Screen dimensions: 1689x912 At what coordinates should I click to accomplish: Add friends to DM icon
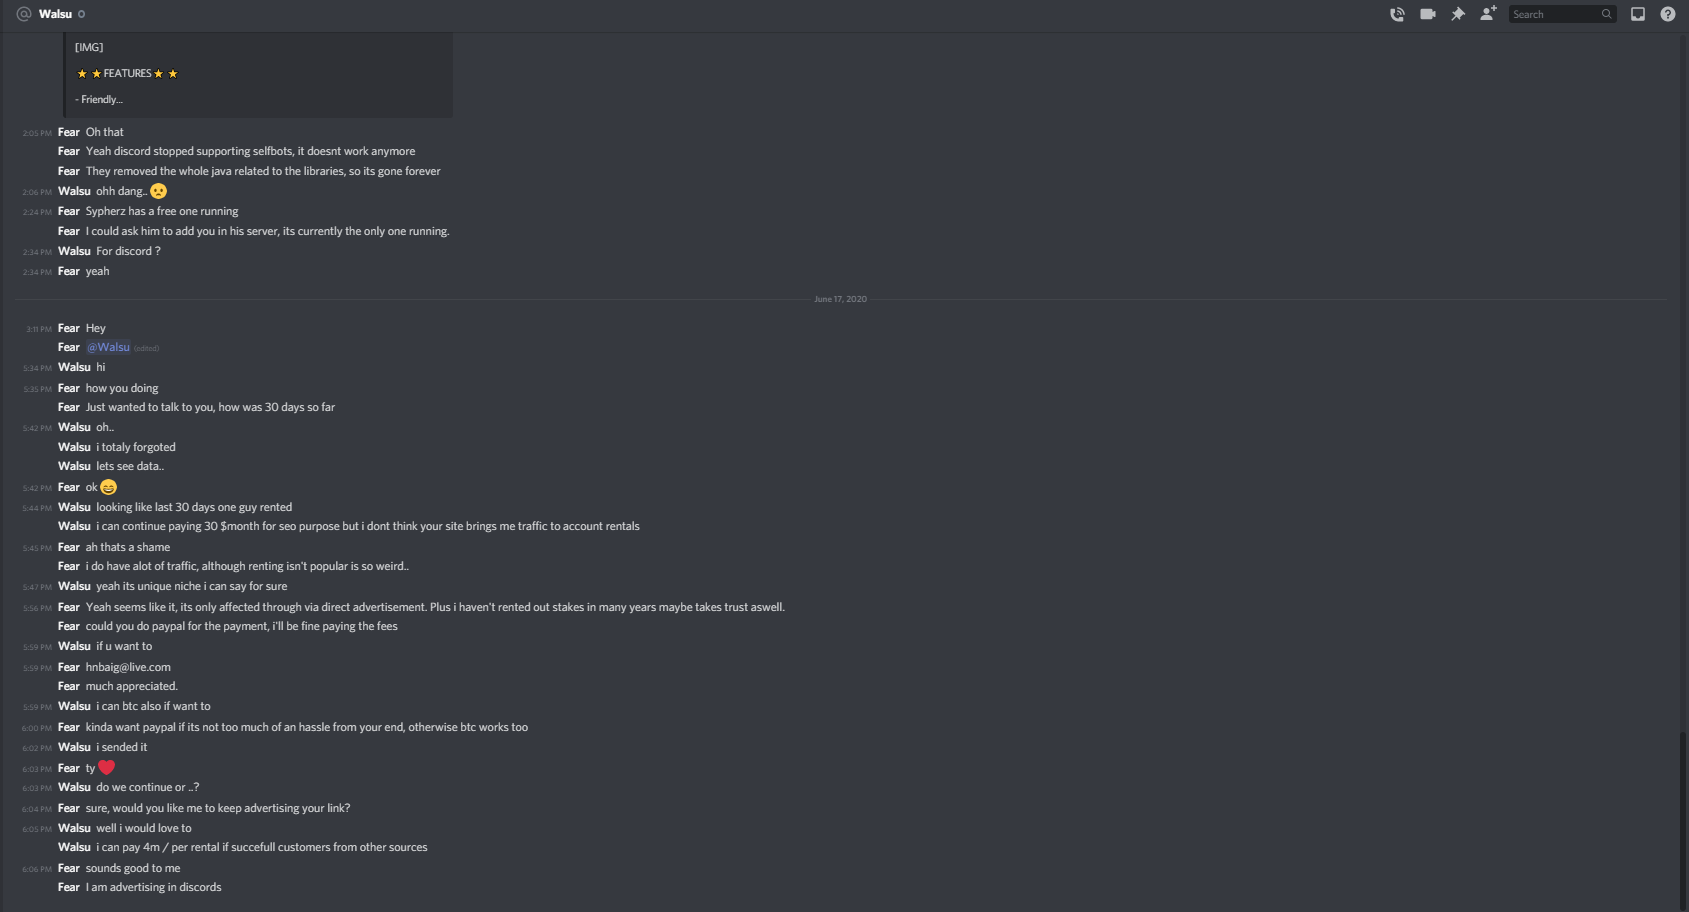[x=1488, y=14]
